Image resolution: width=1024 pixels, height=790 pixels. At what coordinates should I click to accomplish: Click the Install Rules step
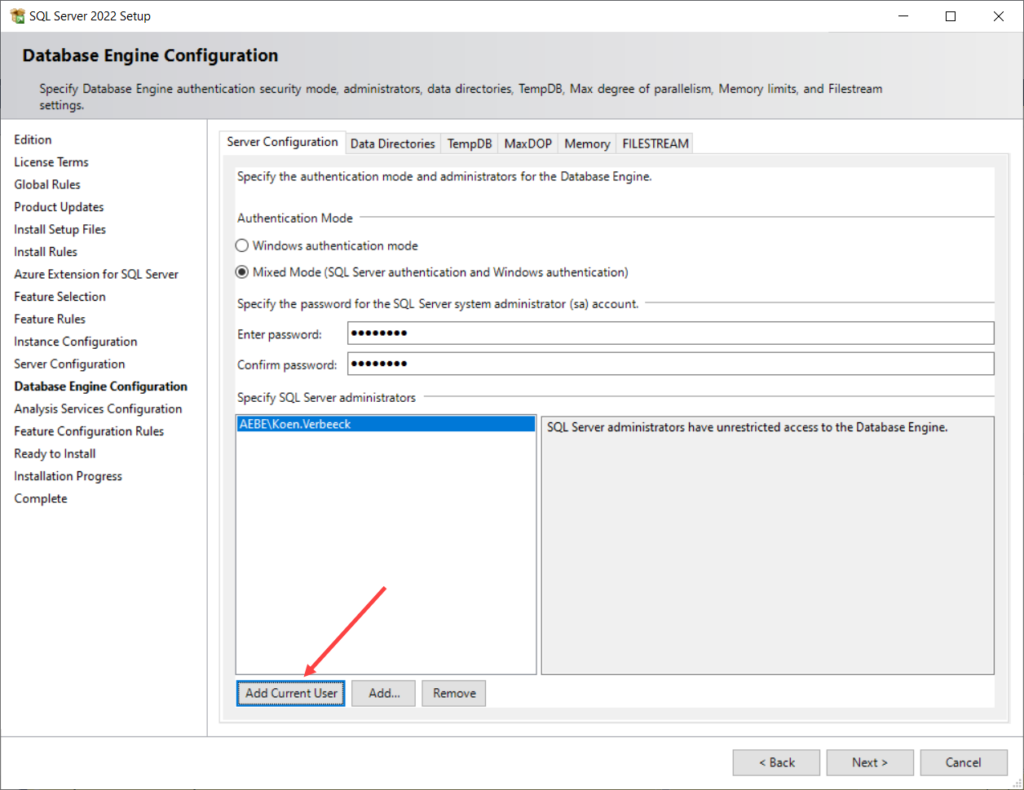point(46,251)
